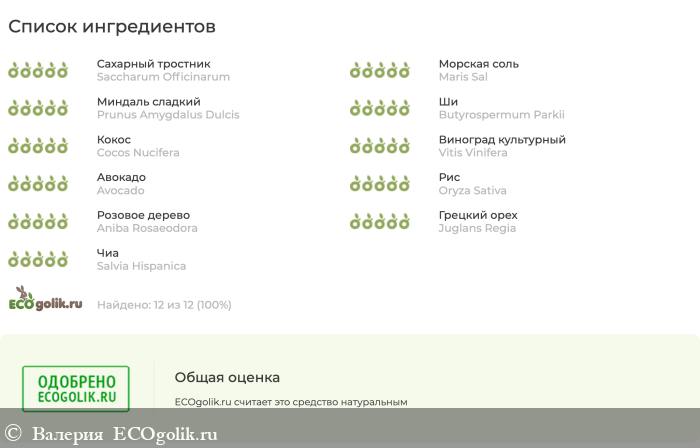
Task: Click the rating icons beside Миндаль сладкий
Action: pyautogui.click(x=38, y=108)
